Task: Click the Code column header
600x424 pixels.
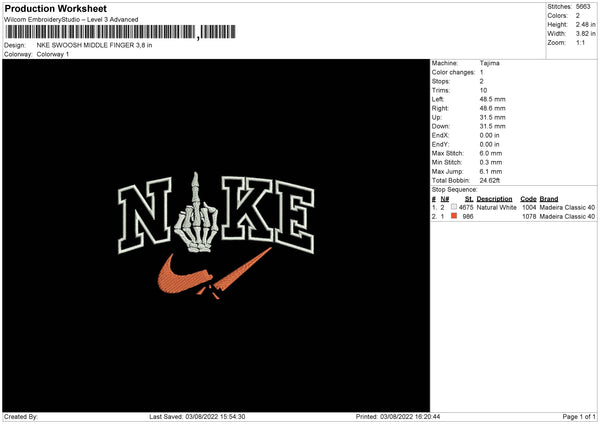Action: [528, 199]
